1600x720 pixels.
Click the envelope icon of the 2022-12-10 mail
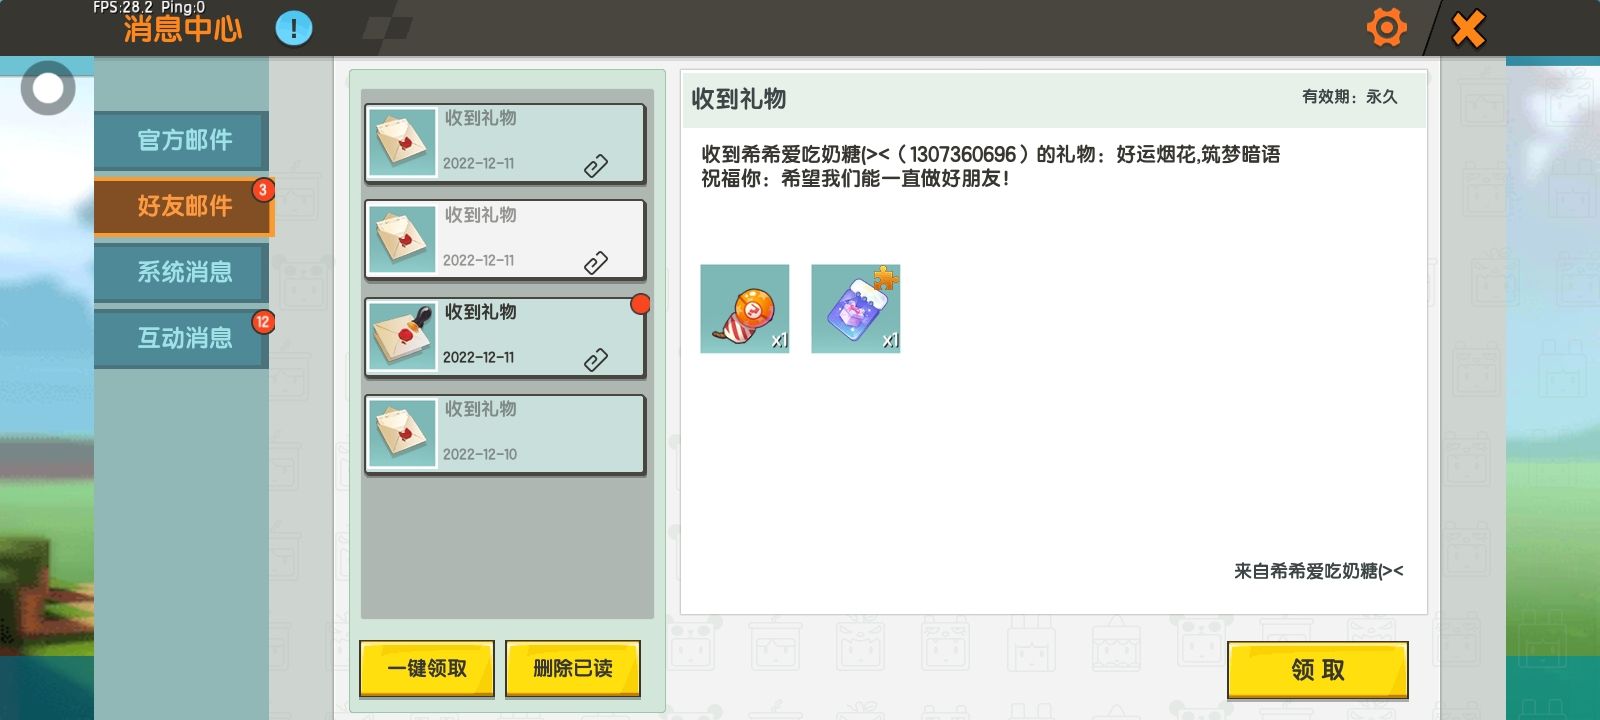click(x=402, y=434)
